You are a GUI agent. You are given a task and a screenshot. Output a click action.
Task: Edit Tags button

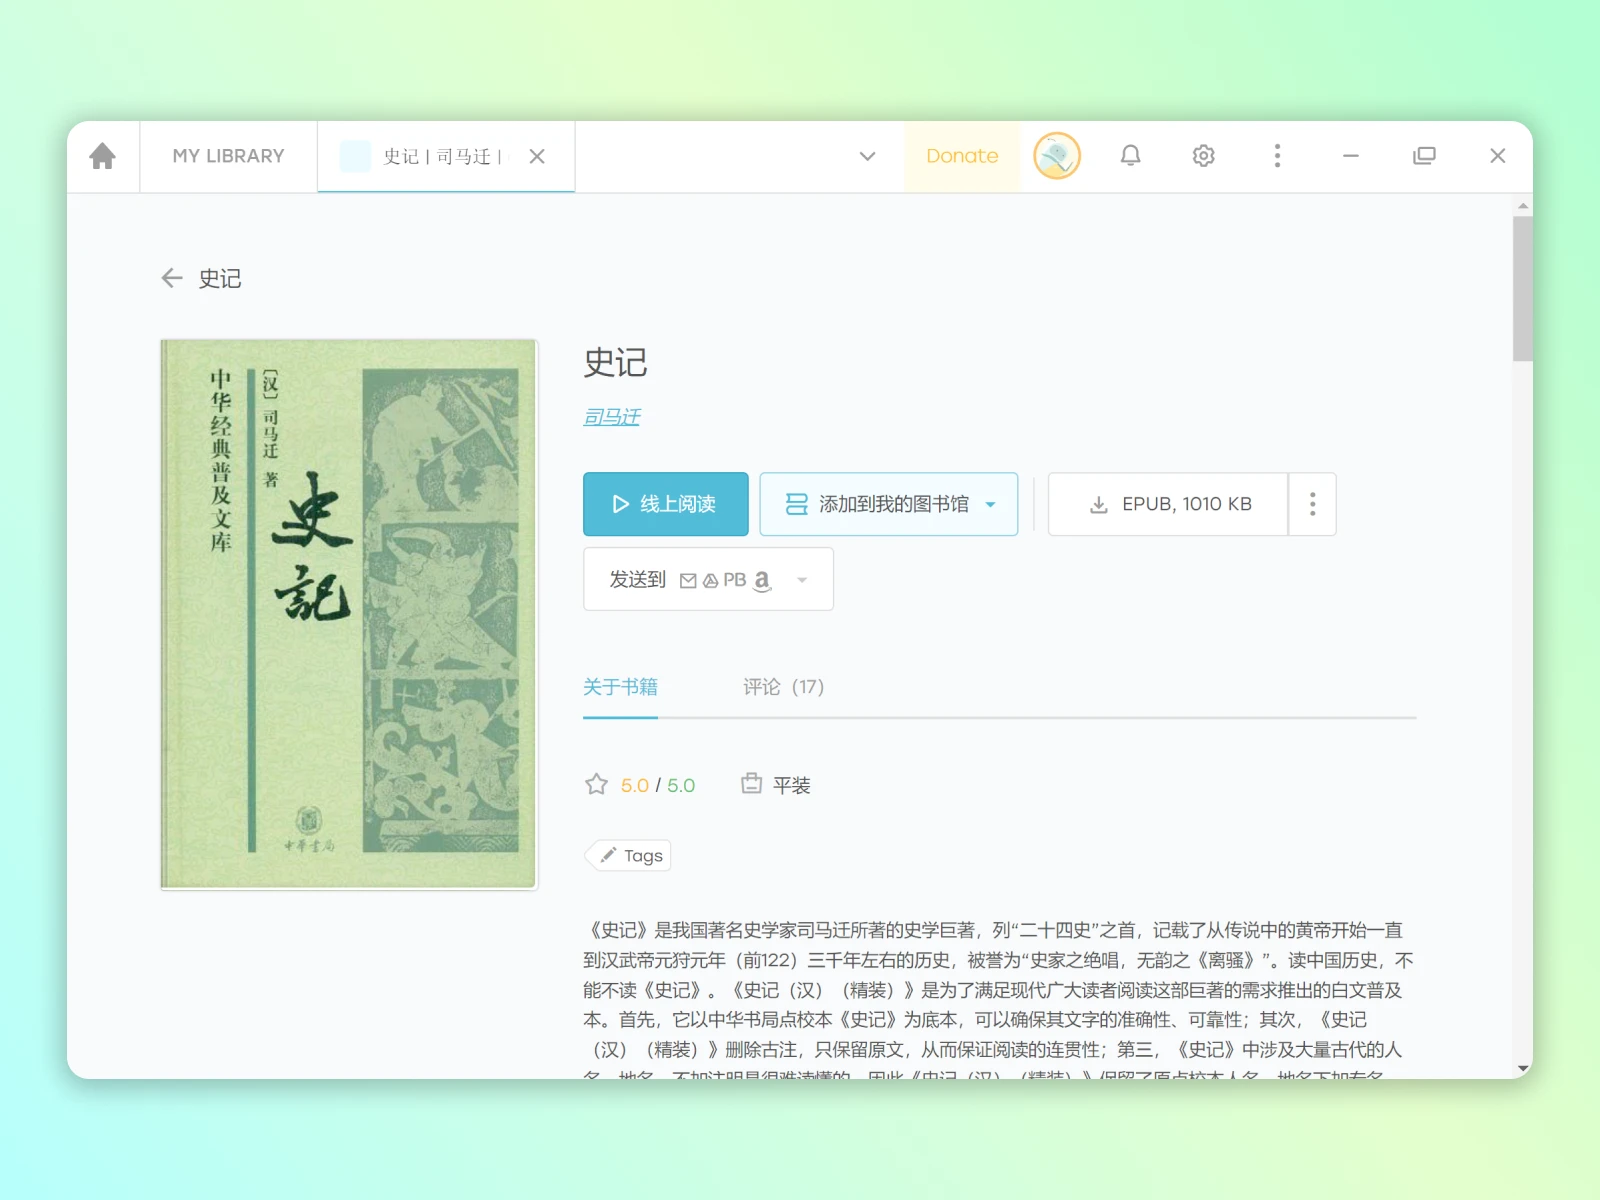coord(628,856)
